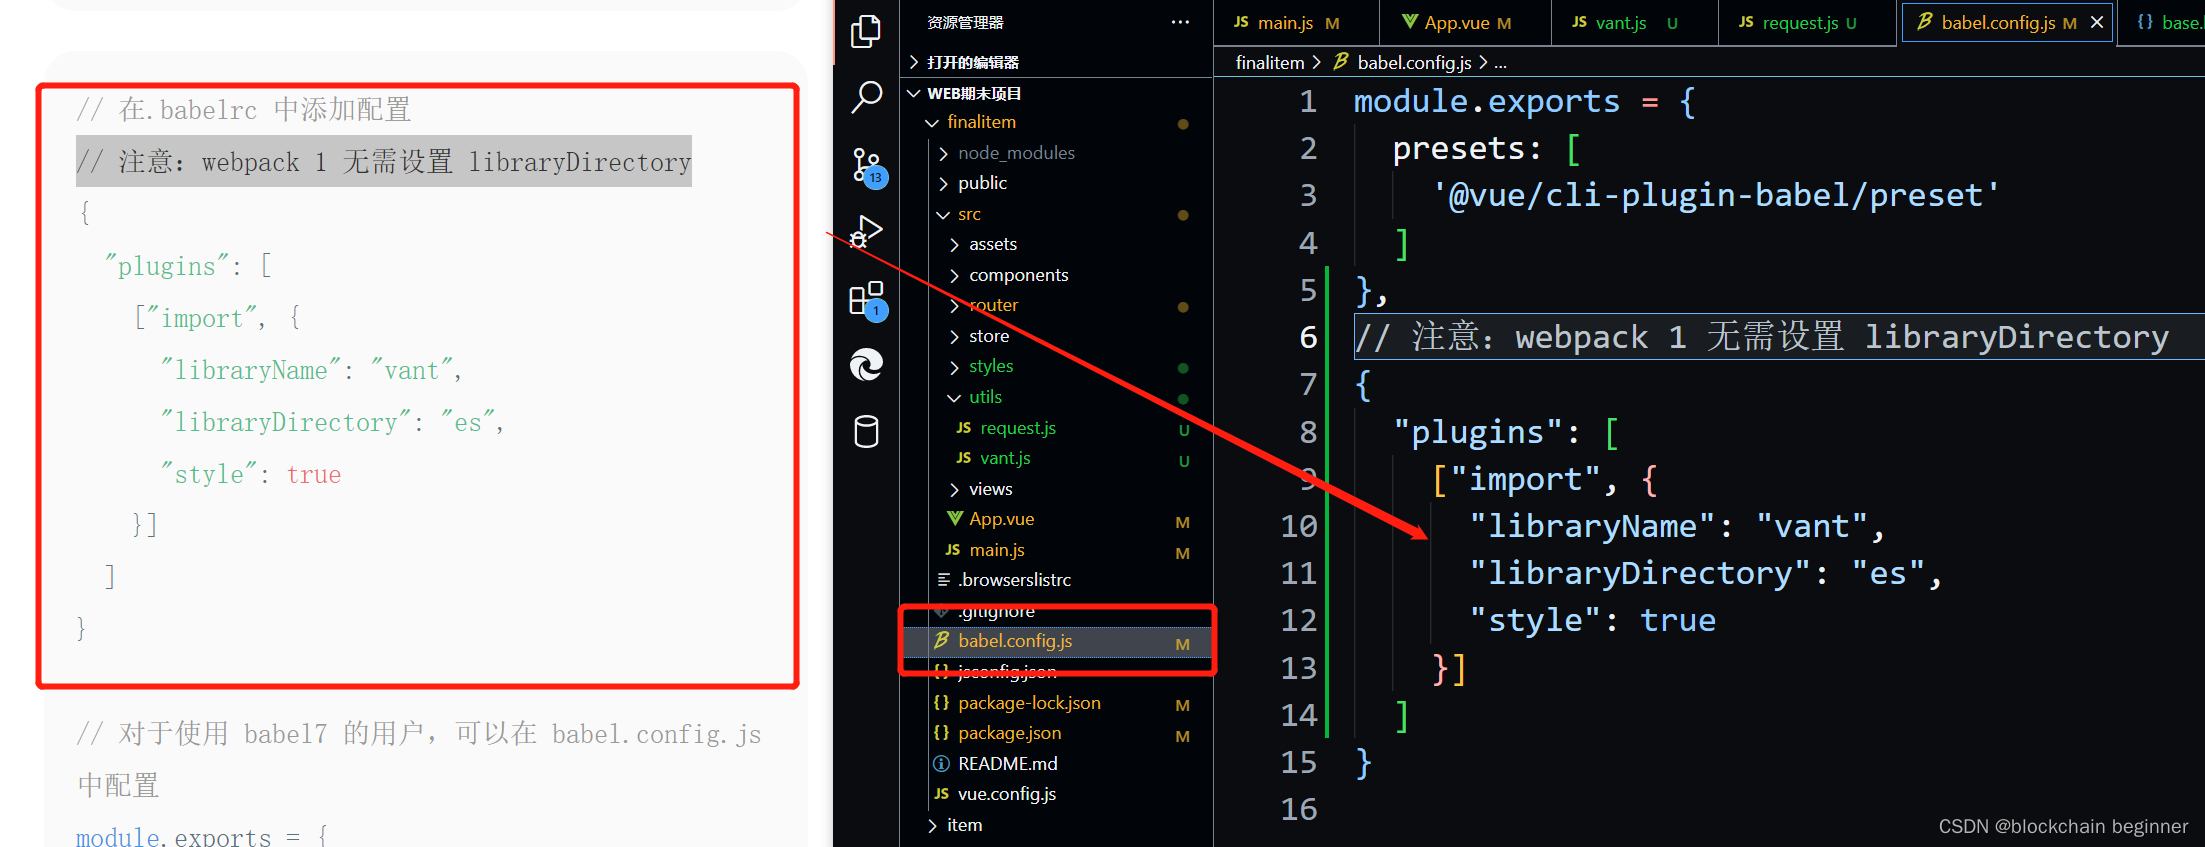Screen dimensions: 2205x847
Task: Open vue.config.js in the explorer
Action: click(x=1056, y=794)
